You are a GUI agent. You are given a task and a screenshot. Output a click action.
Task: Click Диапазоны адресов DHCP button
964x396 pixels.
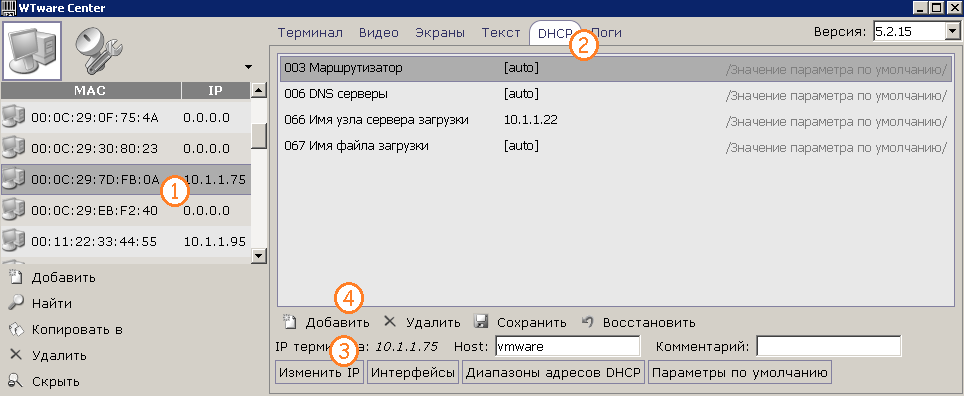[x=554, y=372]
